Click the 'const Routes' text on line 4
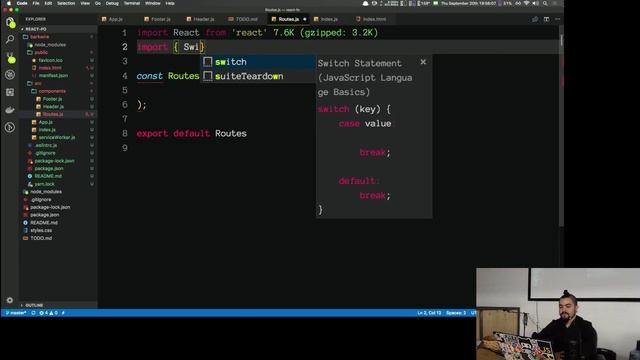640x360 pixels. [x=168, y=76]
